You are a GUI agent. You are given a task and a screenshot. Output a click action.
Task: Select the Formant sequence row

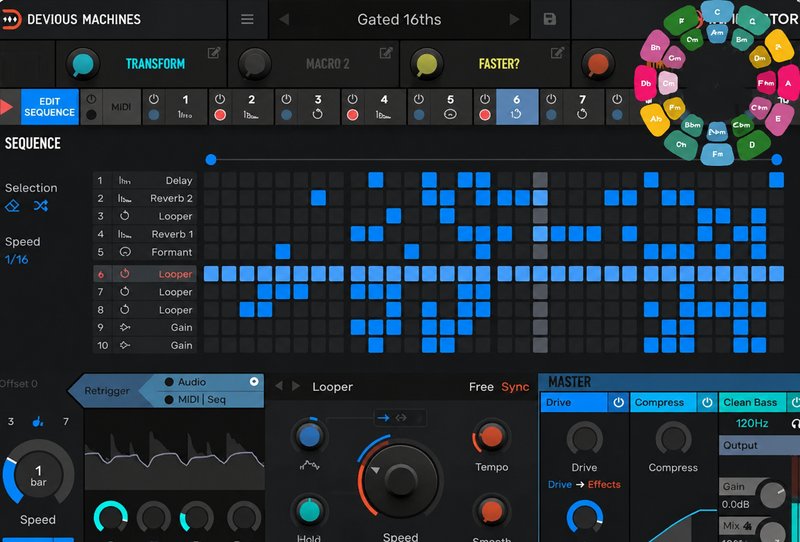click(x=145, y=252)
